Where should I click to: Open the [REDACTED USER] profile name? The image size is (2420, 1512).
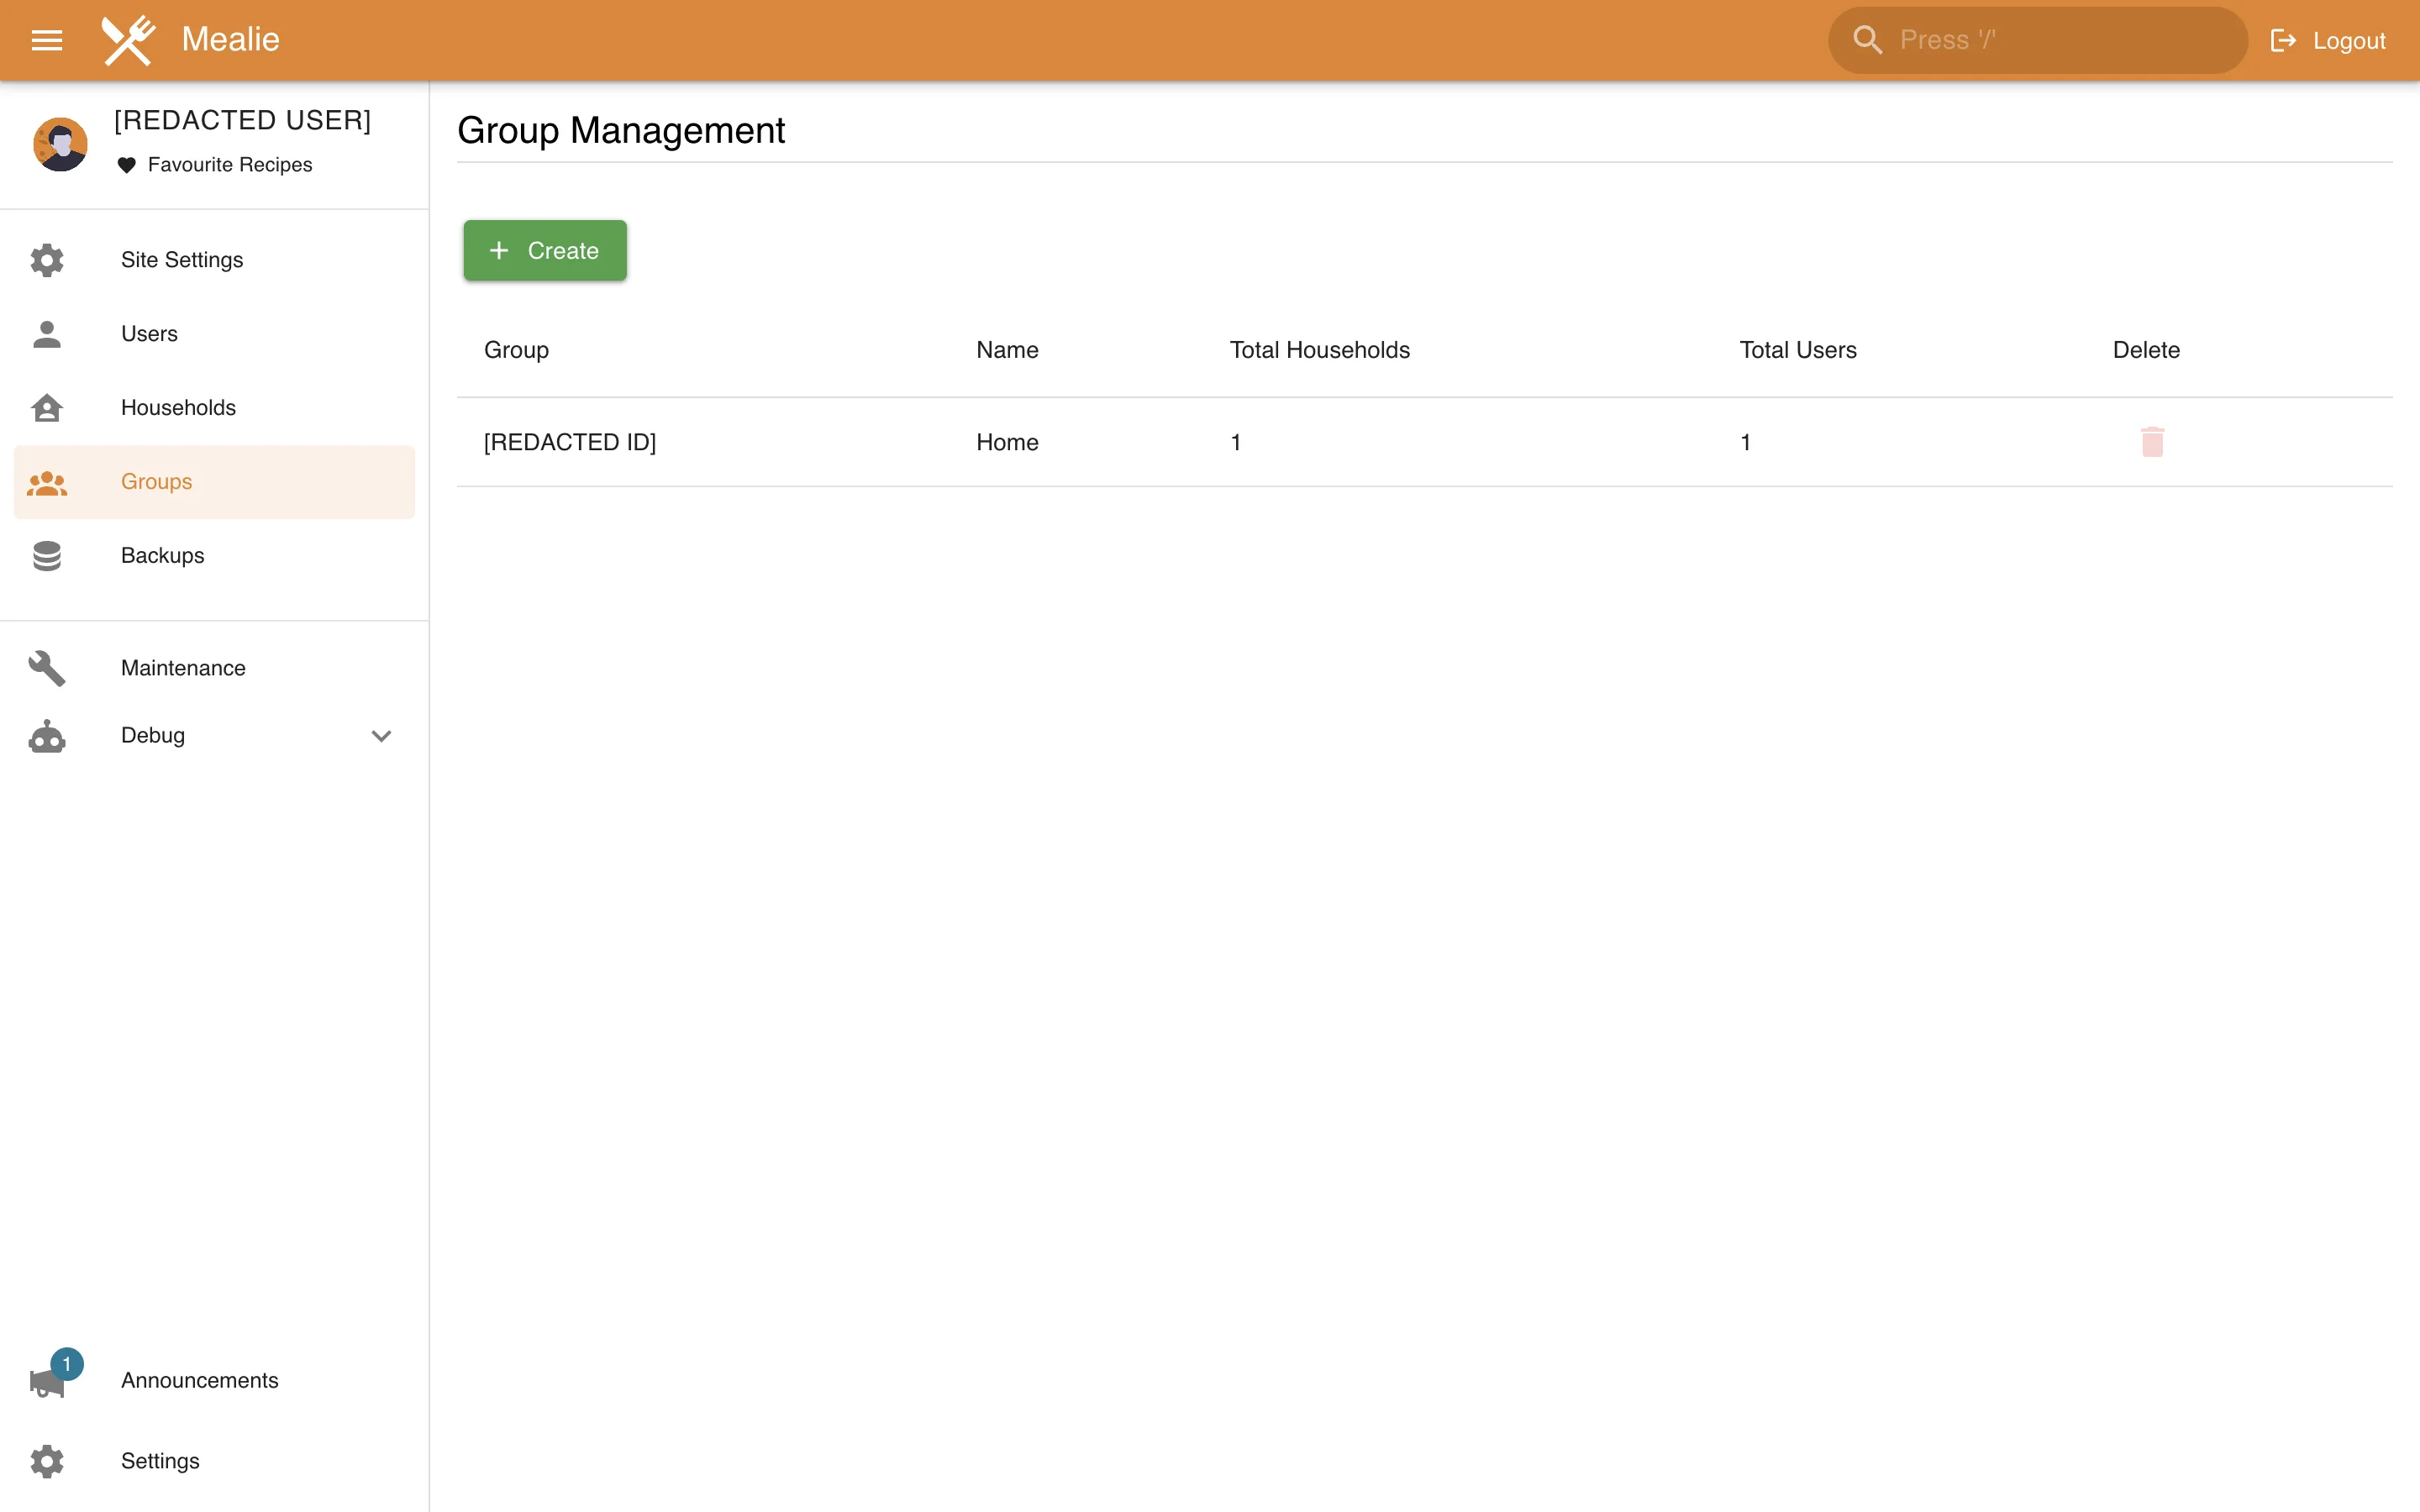click(x=243, y=120)
